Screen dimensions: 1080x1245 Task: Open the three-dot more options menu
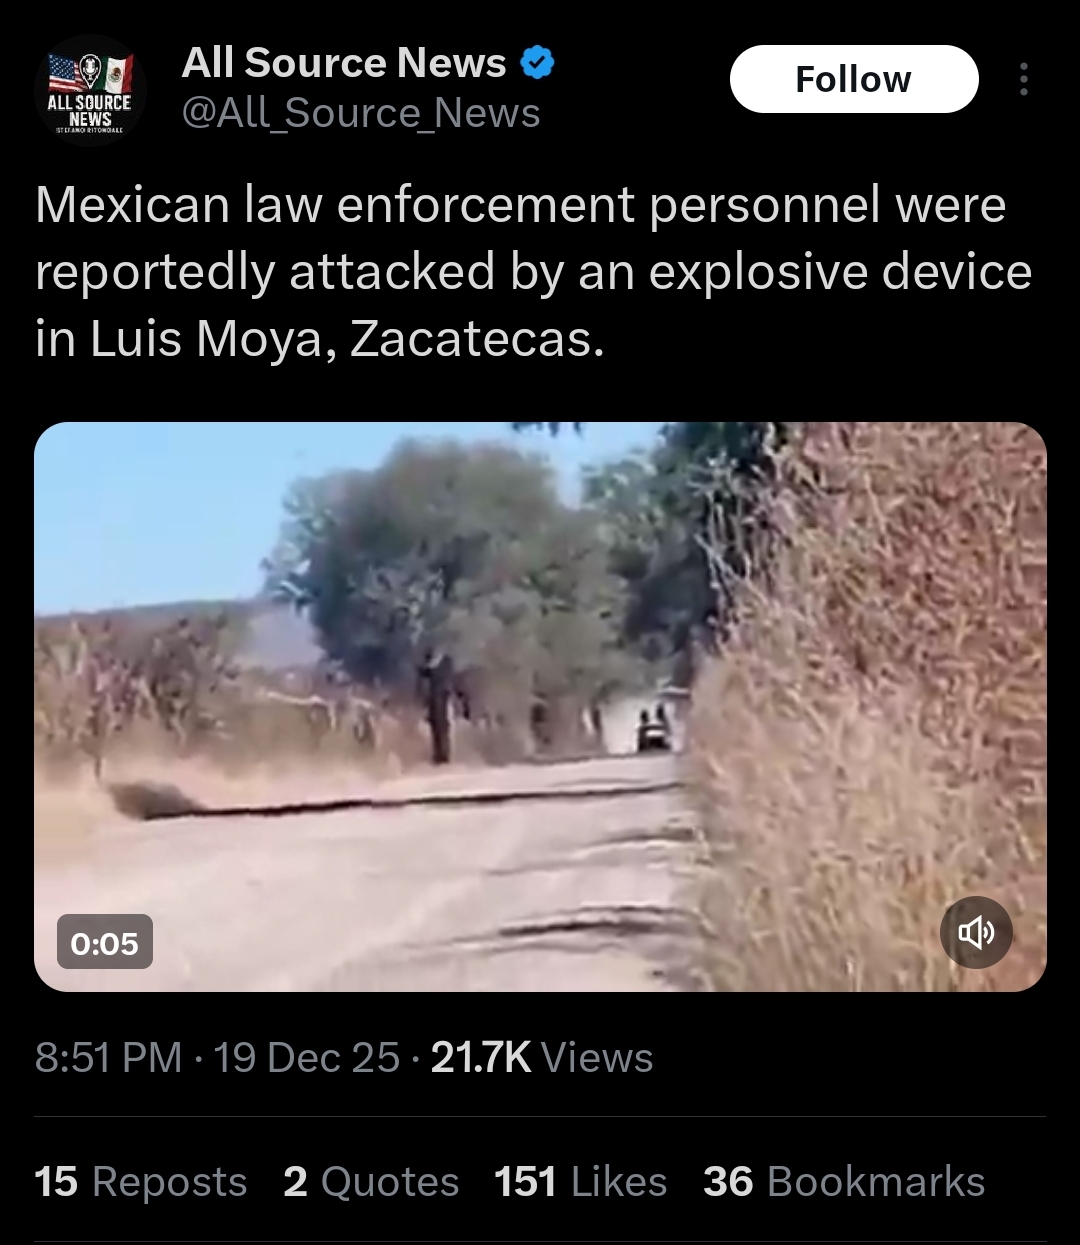coord(1023,79)
